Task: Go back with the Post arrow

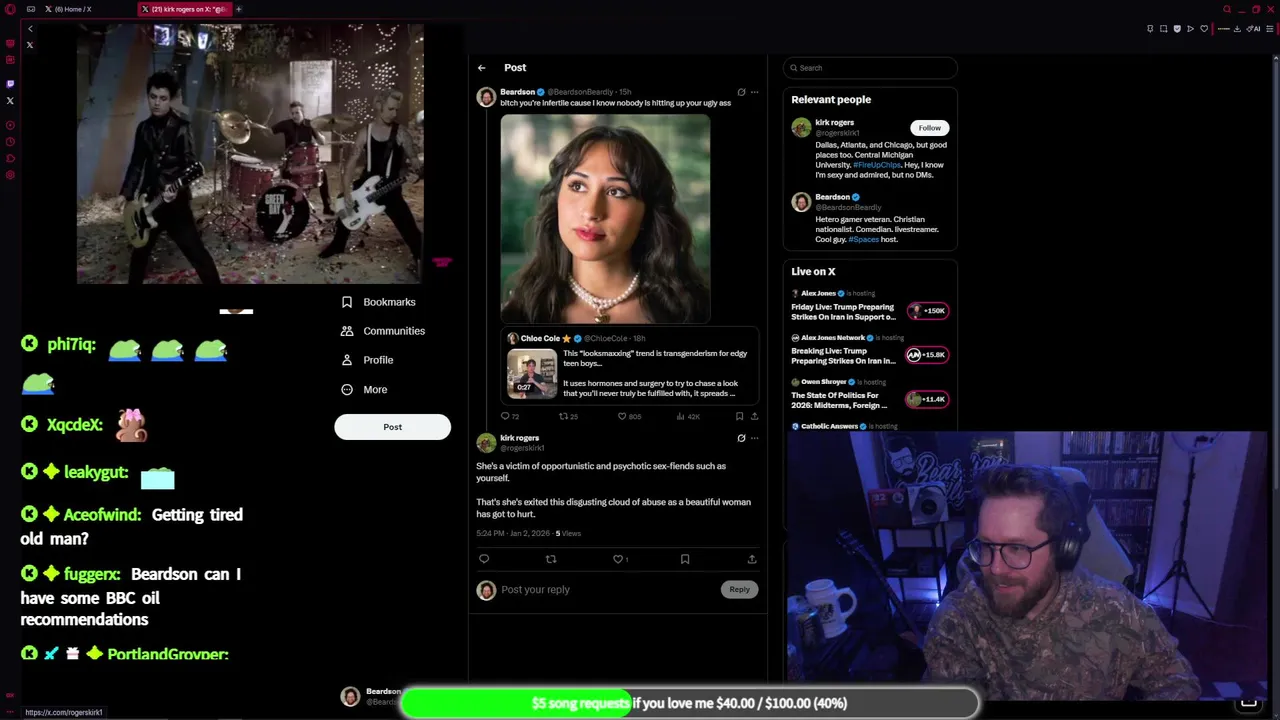Action: pyautogui.click(x=481, y=68)
